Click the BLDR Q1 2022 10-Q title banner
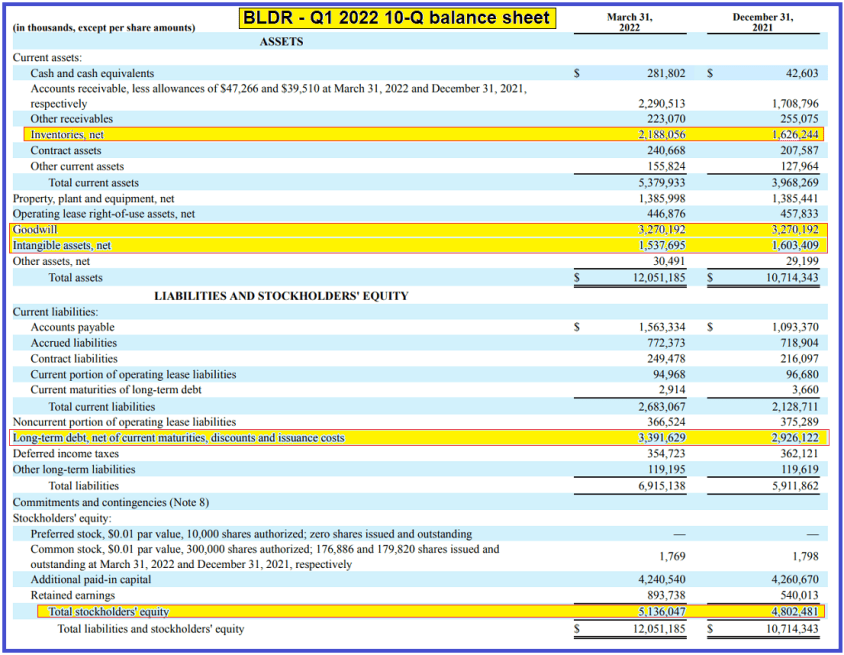This screenshot has width=844, height=655. point(396,18)
